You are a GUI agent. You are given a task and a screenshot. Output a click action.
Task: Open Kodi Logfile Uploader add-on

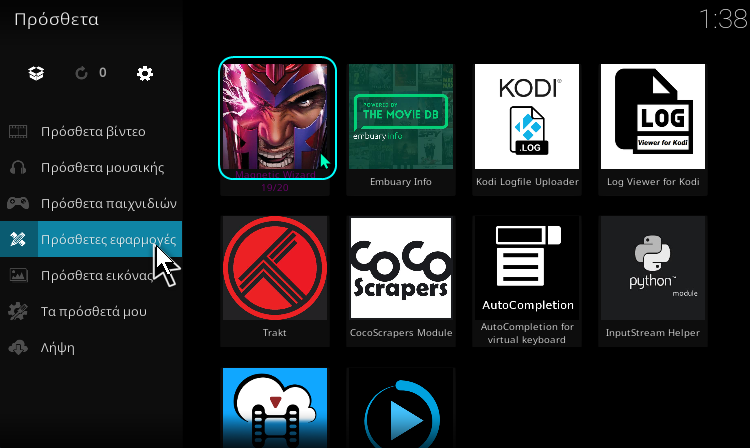(527, 130)
